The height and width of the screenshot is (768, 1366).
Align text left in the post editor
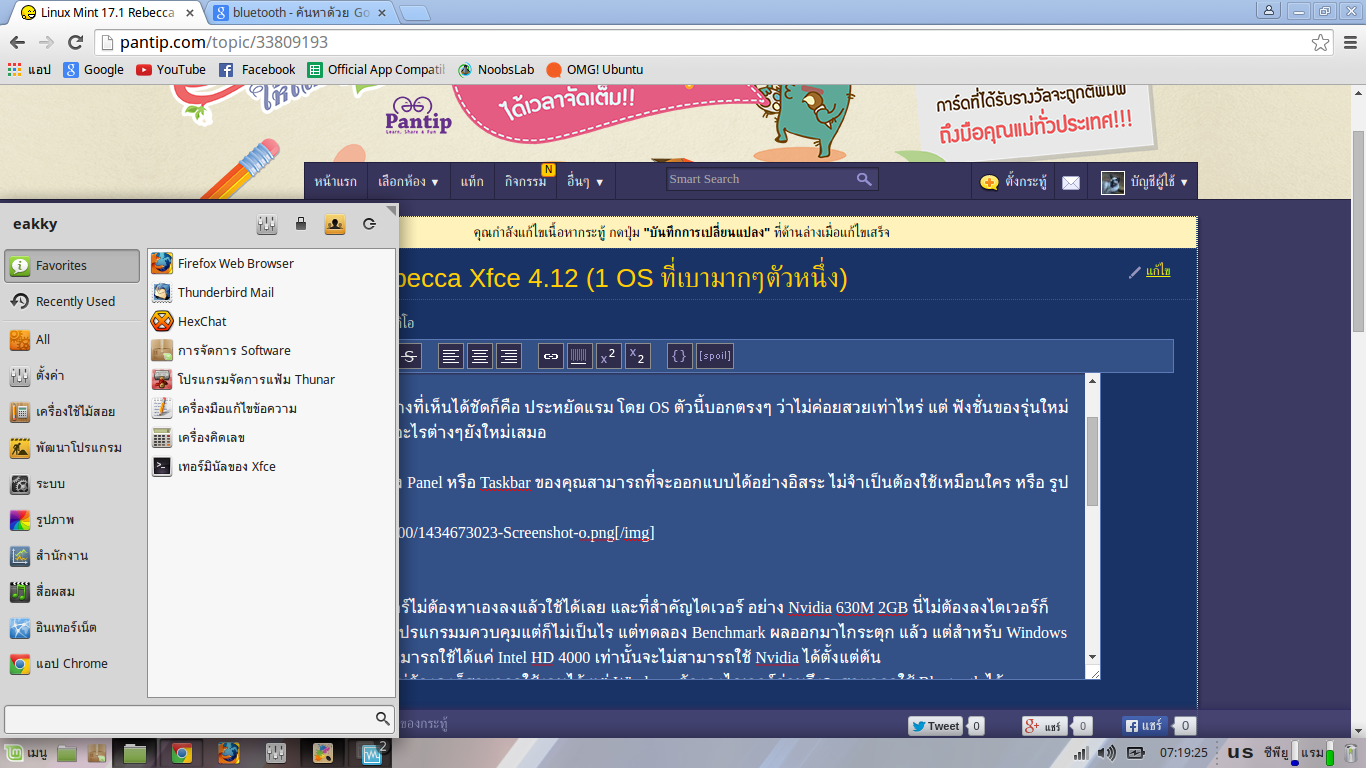[452, 356]
